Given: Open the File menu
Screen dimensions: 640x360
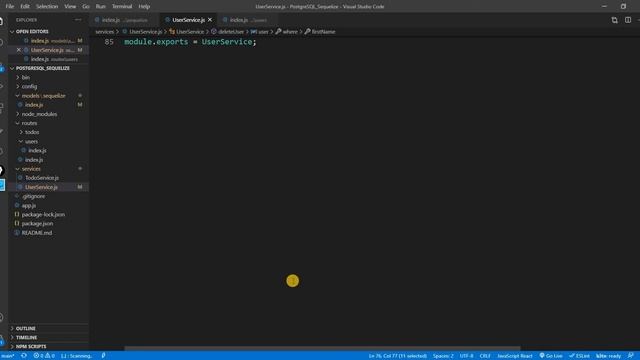Looking at the screenshot, I should [10, 6].
